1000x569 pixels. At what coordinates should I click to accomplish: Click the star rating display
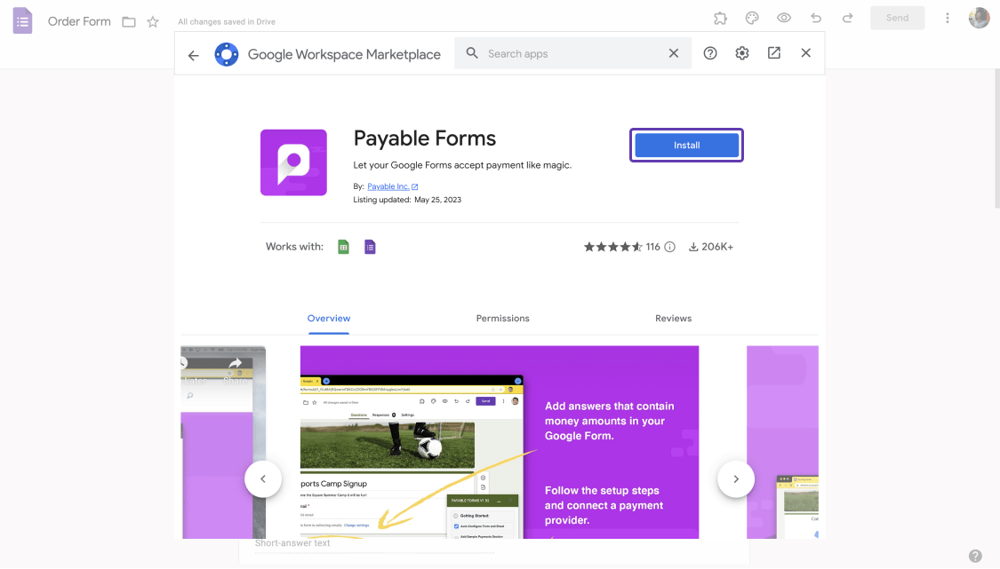(613, 247)
